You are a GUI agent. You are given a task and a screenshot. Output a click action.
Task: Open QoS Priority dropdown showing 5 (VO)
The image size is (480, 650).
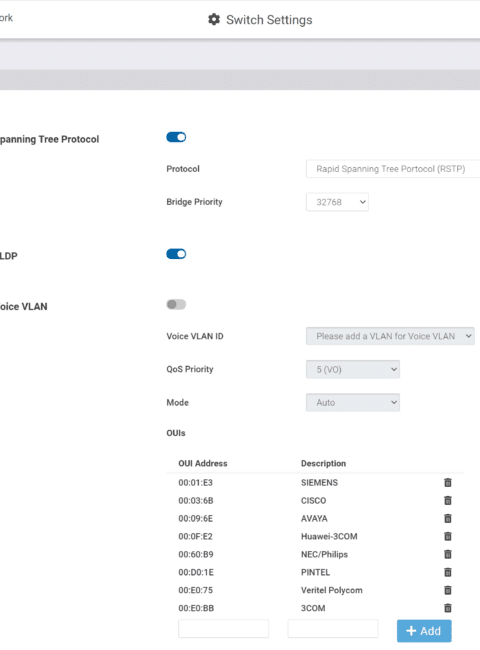[353, 369]
